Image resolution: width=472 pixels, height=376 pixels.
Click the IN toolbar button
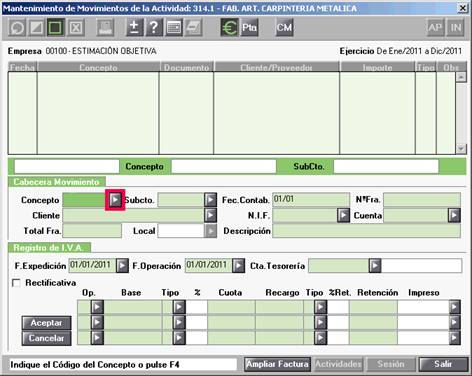click(456, 27)
